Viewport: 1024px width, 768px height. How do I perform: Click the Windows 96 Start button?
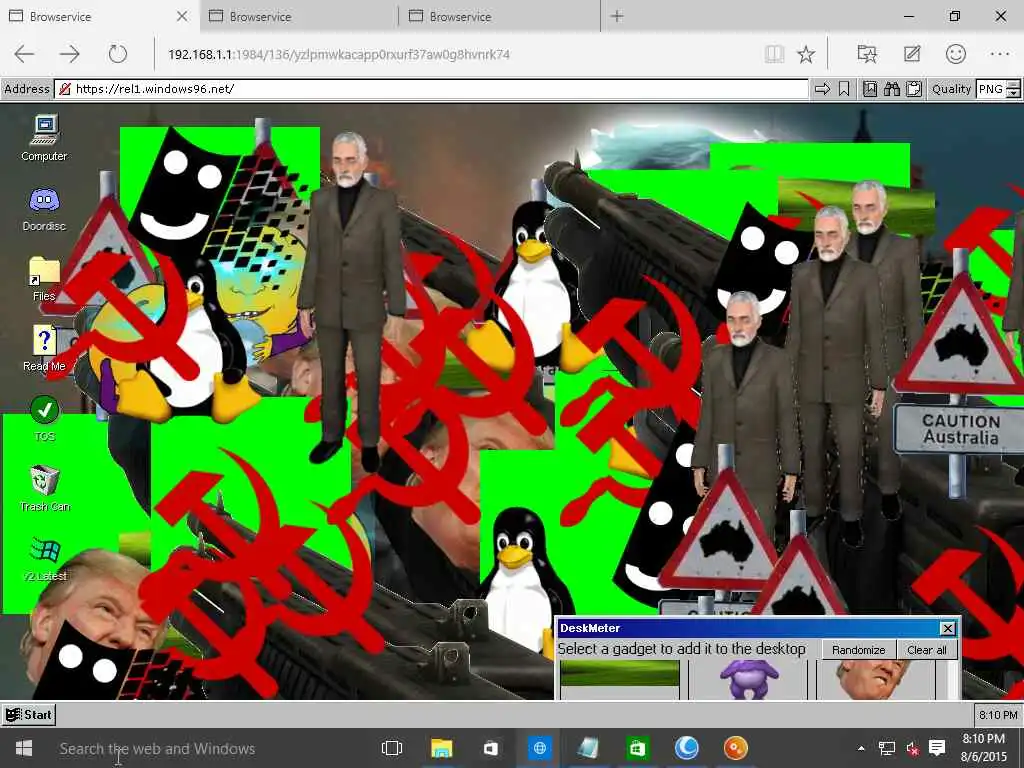click(29, 714)
